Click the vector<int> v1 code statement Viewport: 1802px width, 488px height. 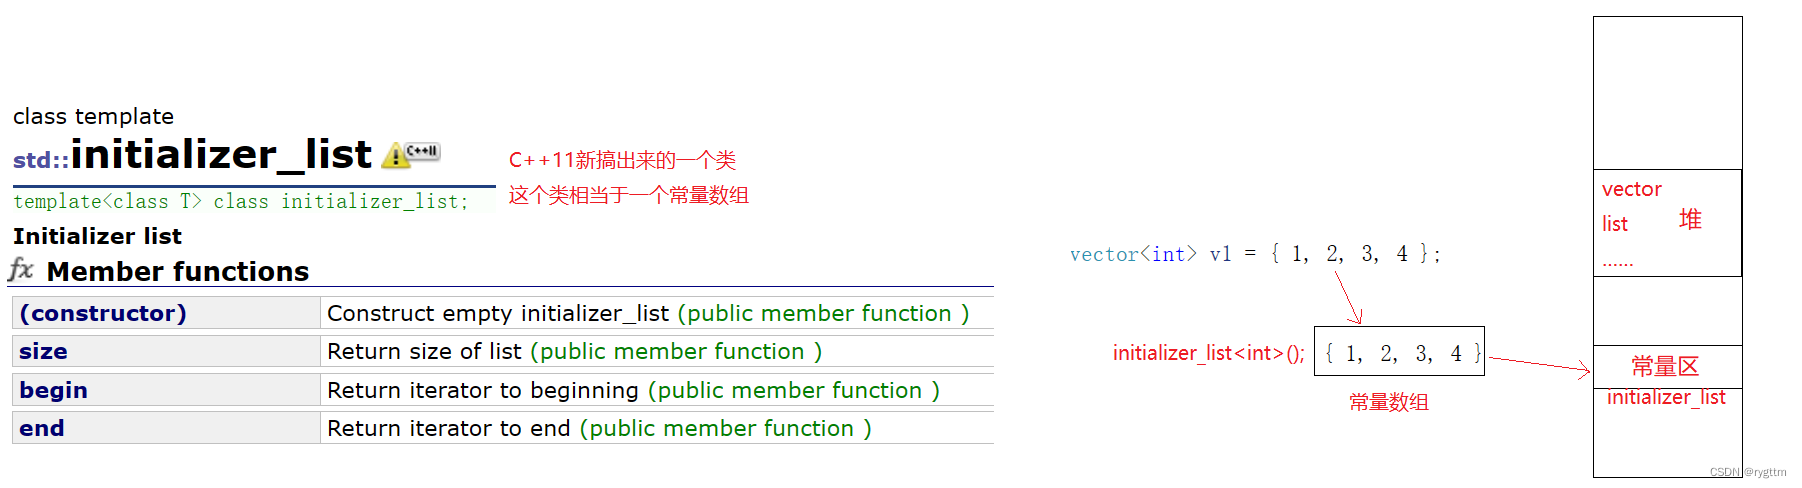1255,254
